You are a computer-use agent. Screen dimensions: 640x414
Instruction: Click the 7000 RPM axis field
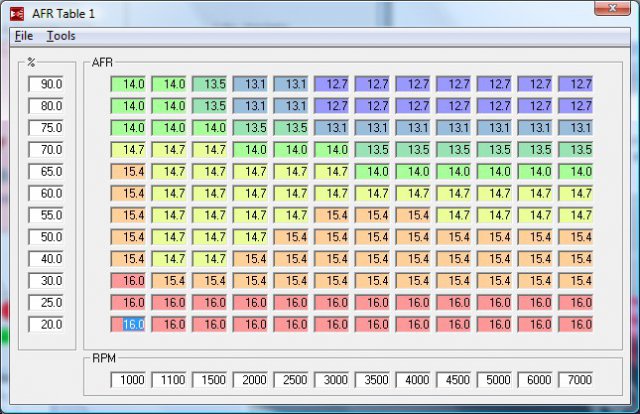click(x=575, y=380)
